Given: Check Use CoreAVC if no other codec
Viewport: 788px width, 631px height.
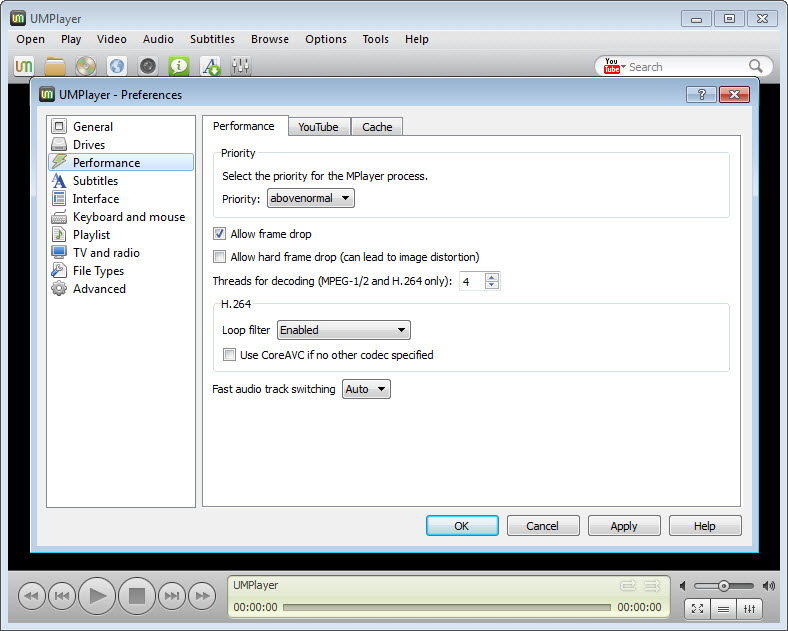Looking at the screenshot, I should point(229,355).
